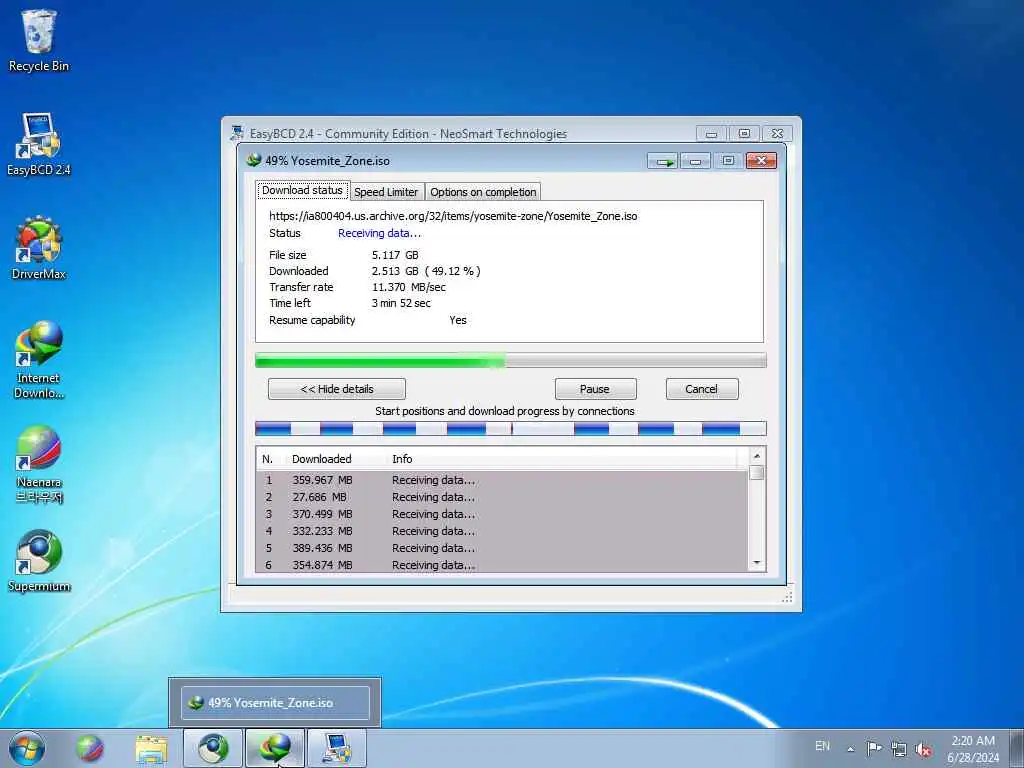Click the Receiving data... status text

pyautogui.click(x=379, y=233)
